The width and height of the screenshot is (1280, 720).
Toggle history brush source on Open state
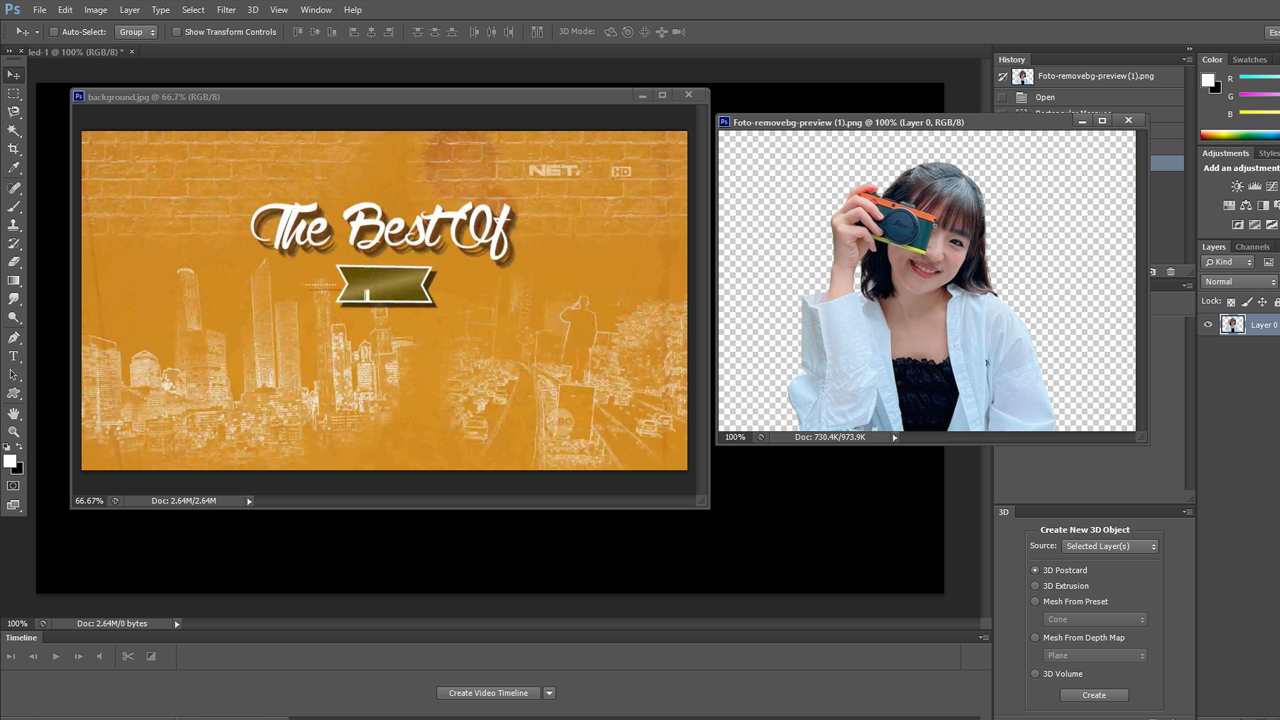pos(1002,97)
